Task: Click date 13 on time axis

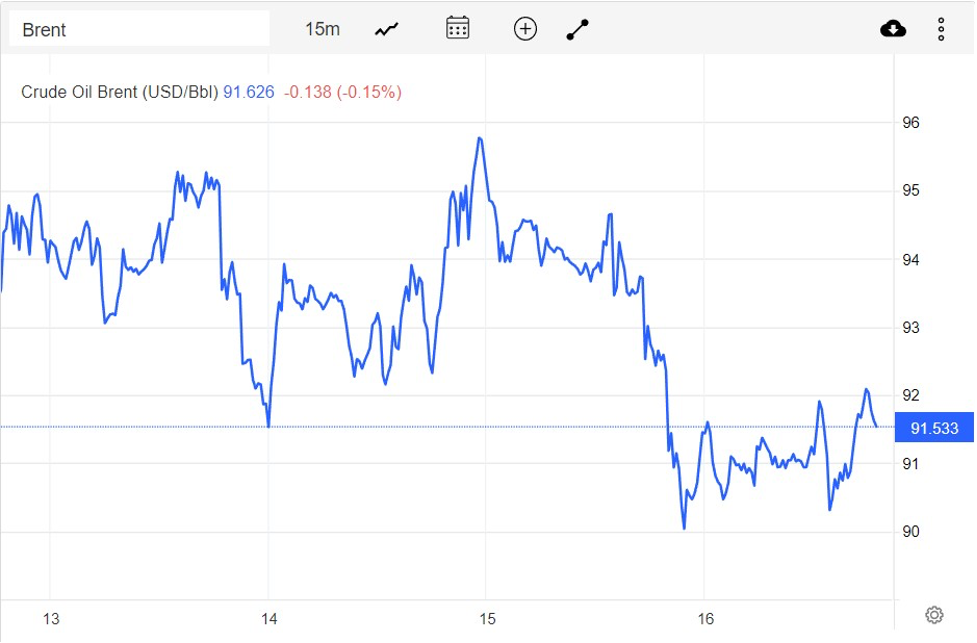Action: (x=51, y=619)
